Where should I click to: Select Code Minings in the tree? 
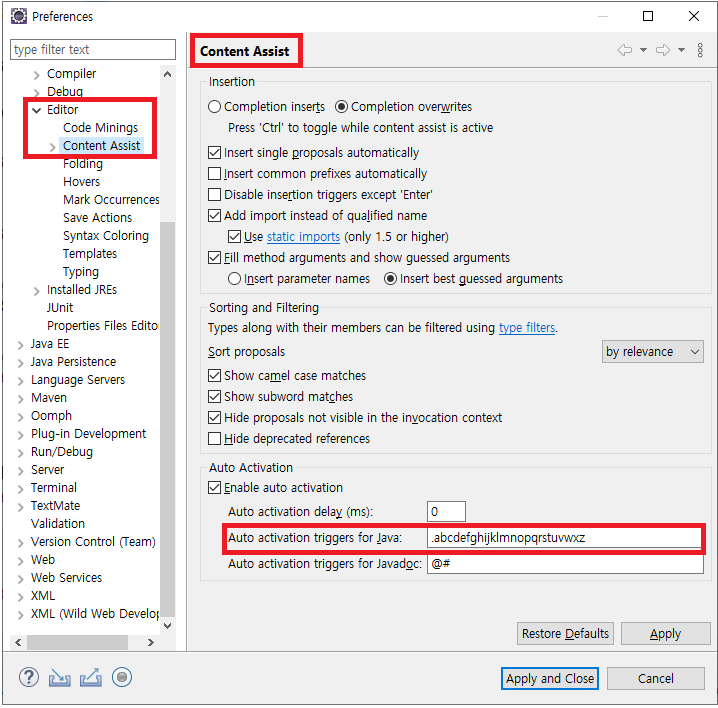(100, 128)
